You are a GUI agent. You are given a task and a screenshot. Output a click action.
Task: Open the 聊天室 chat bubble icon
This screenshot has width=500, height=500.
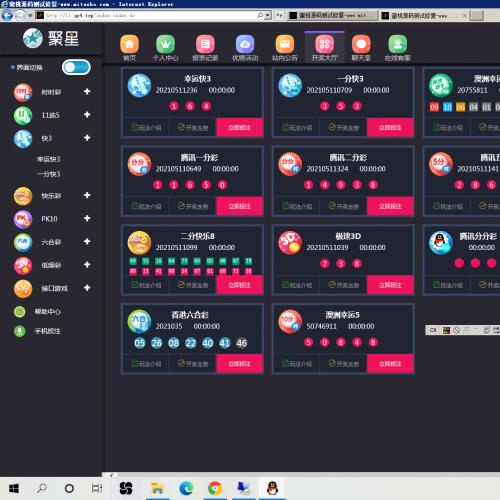pyautogui.click(x=361, y=44)
